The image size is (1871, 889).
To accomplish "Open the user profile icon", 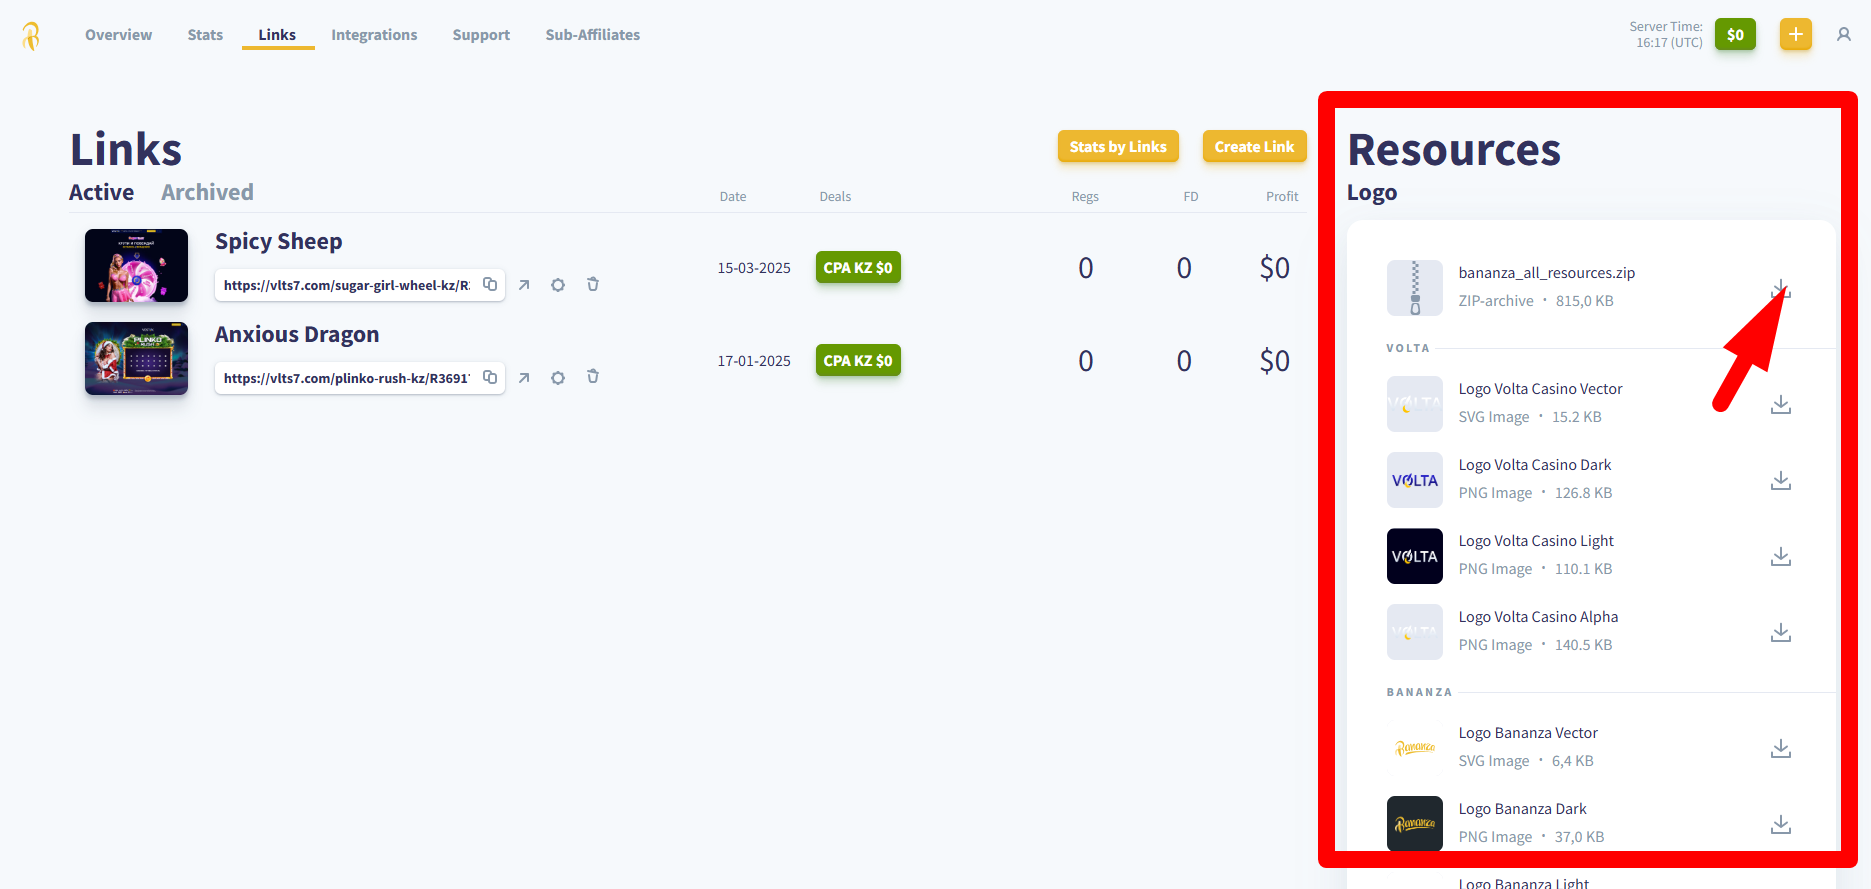I will (1844, 35).
